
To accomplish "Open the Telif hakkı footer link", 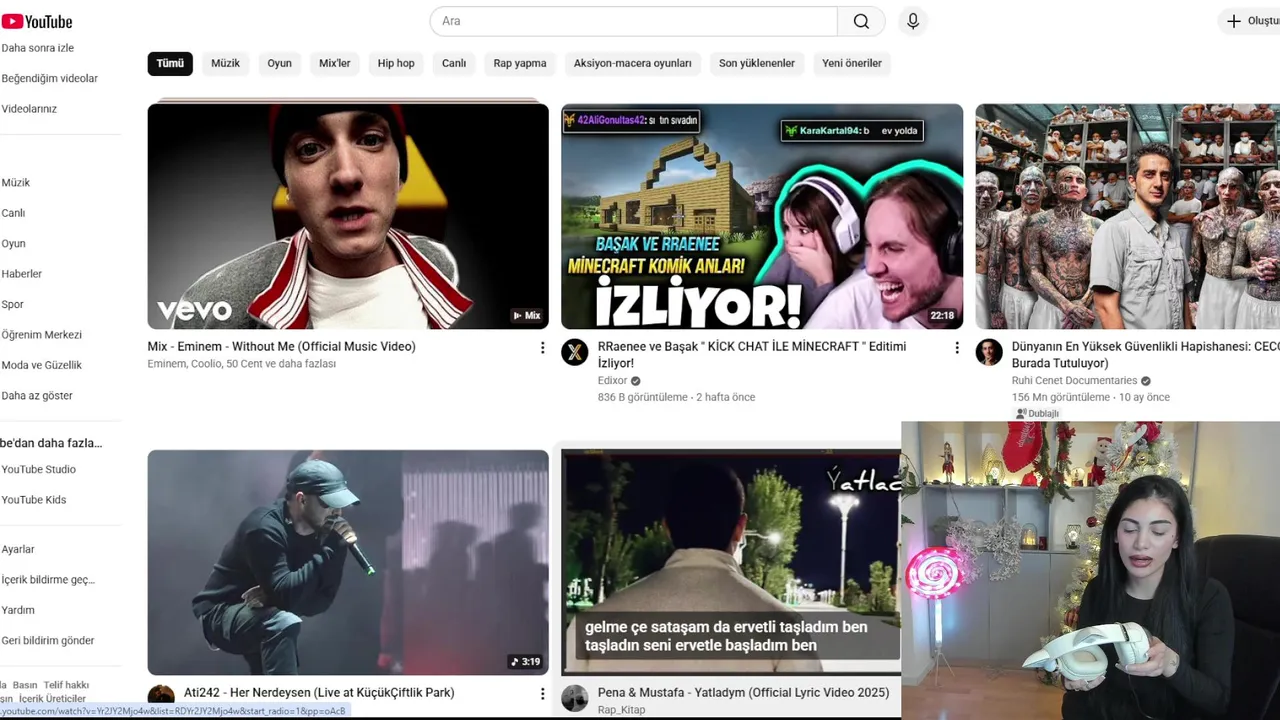I will click(x=67, y=685).
